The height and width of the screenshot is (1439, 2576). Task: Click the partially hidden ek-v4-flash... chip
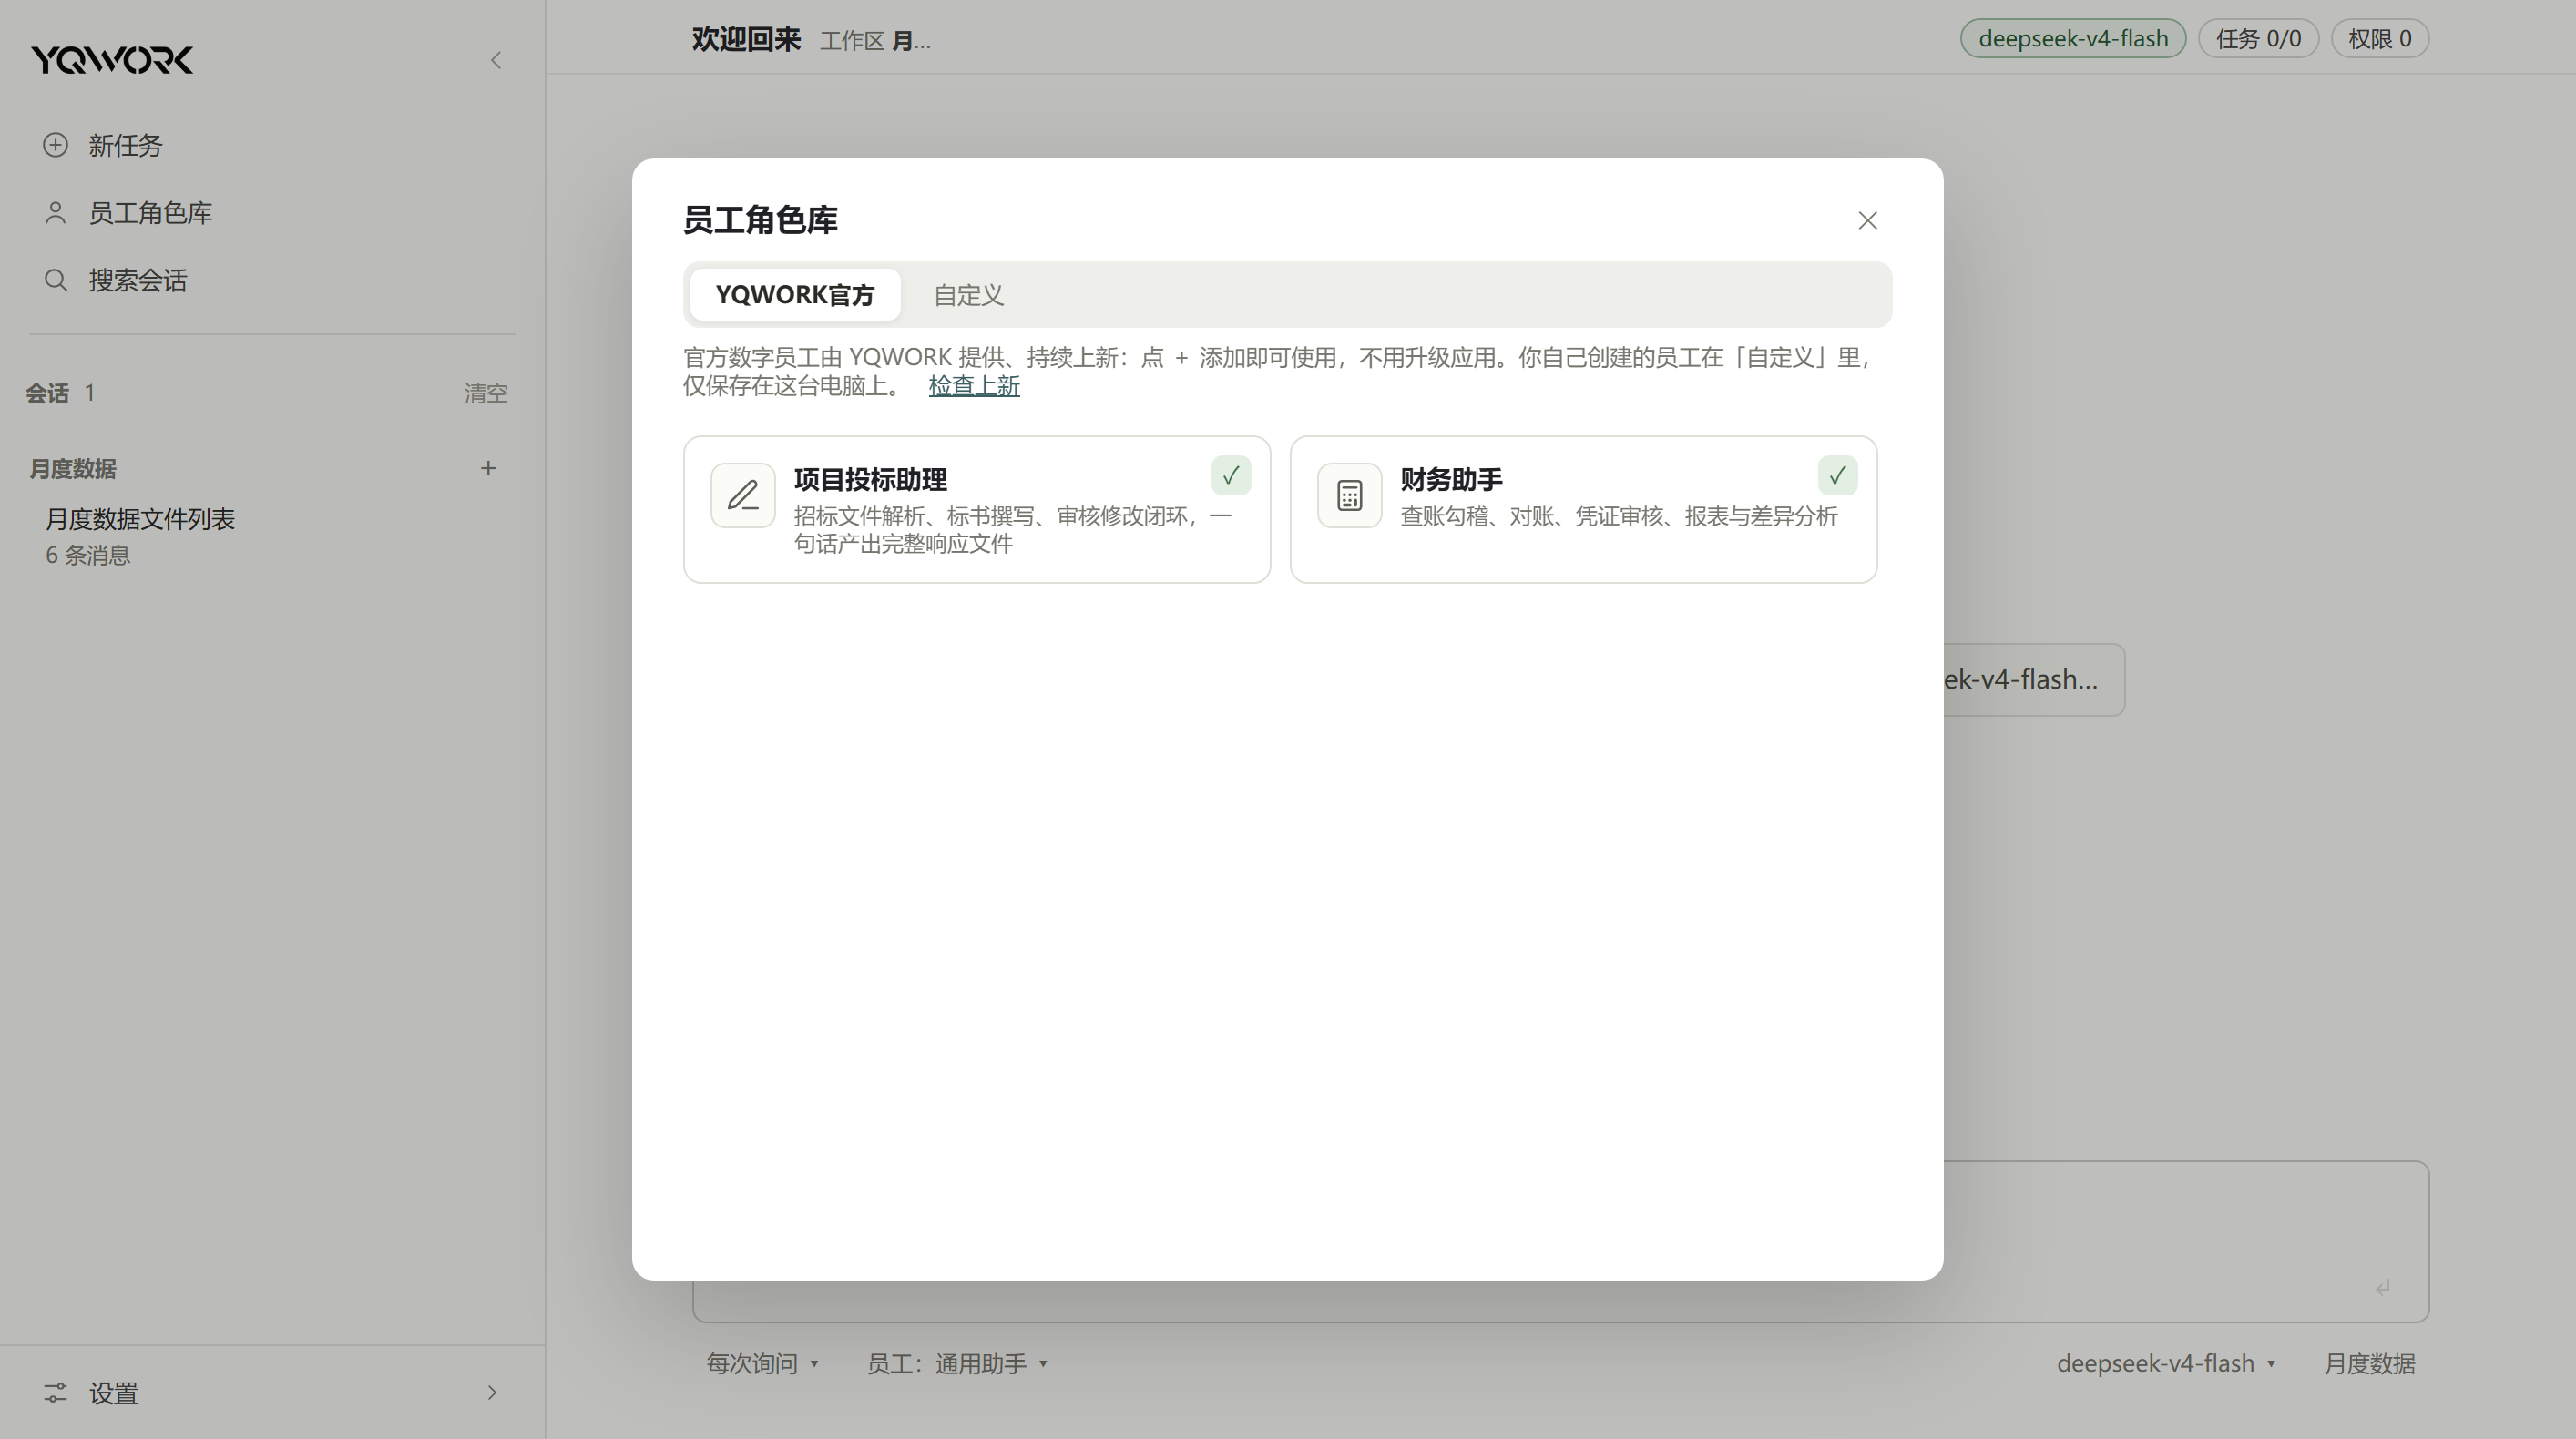2034,680
